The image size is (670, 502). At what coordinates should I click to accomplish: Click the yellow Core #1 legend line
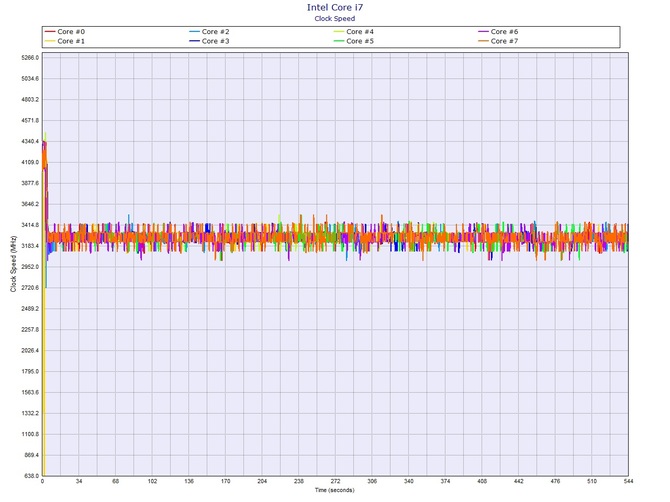coord(50,41)
